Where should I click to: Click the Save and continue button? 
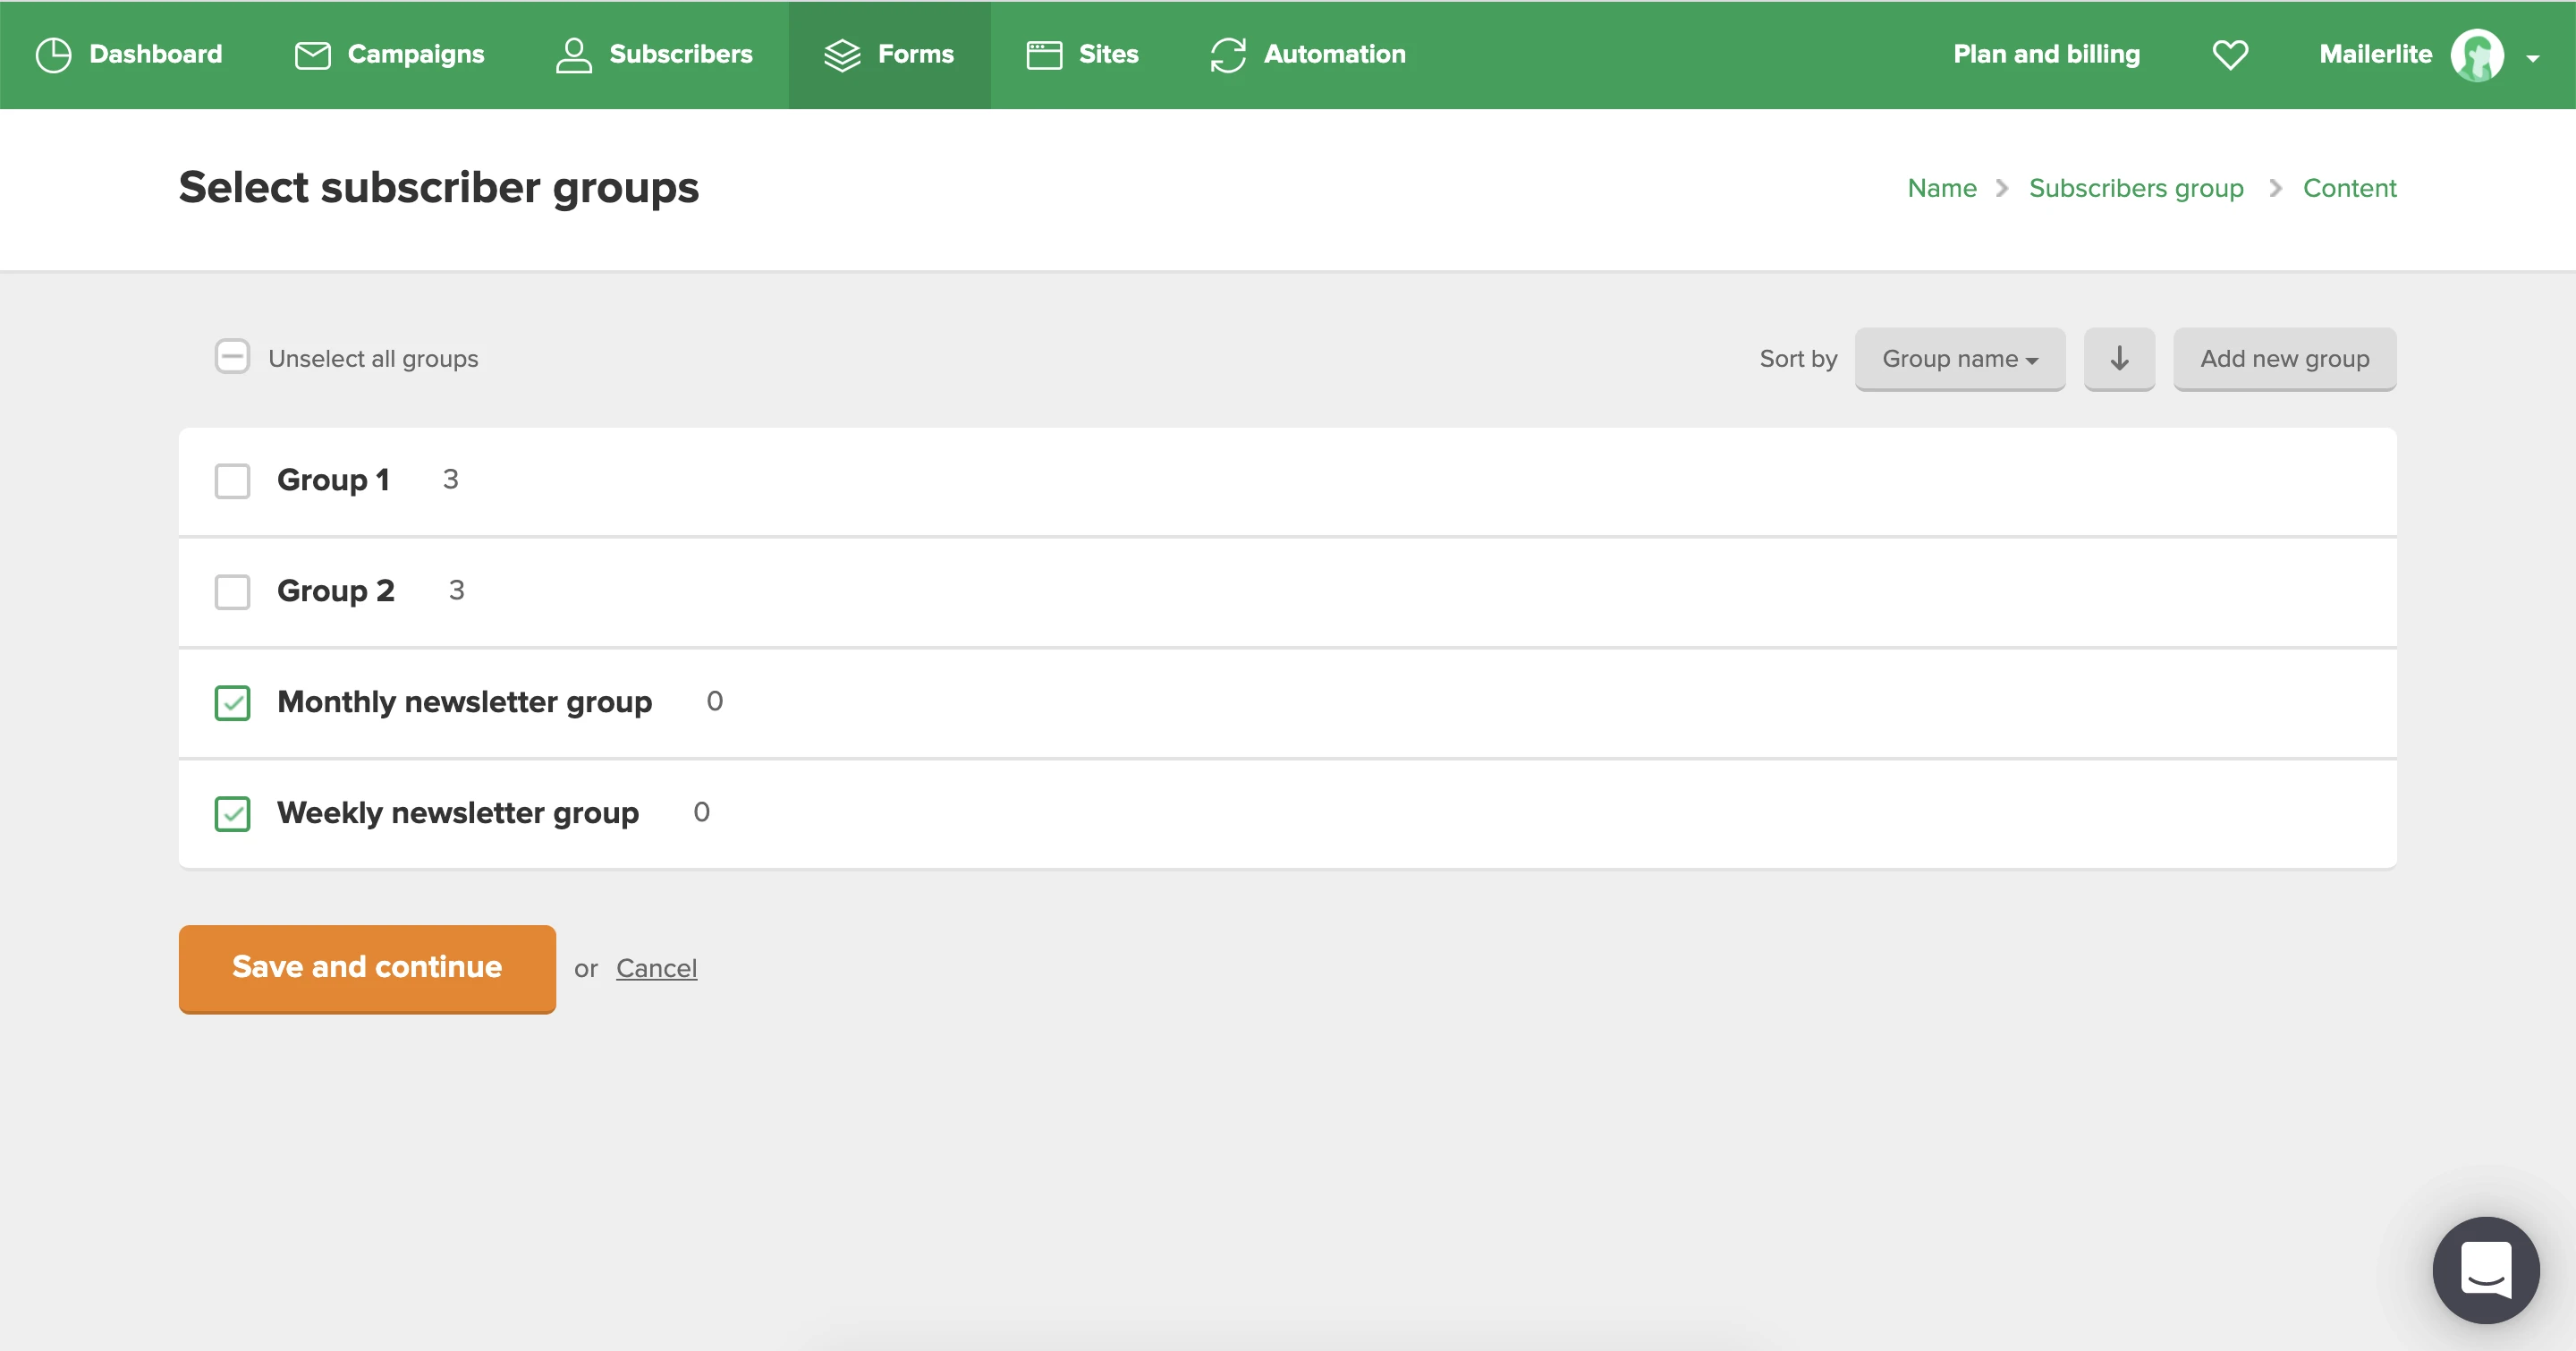point(367,968)
